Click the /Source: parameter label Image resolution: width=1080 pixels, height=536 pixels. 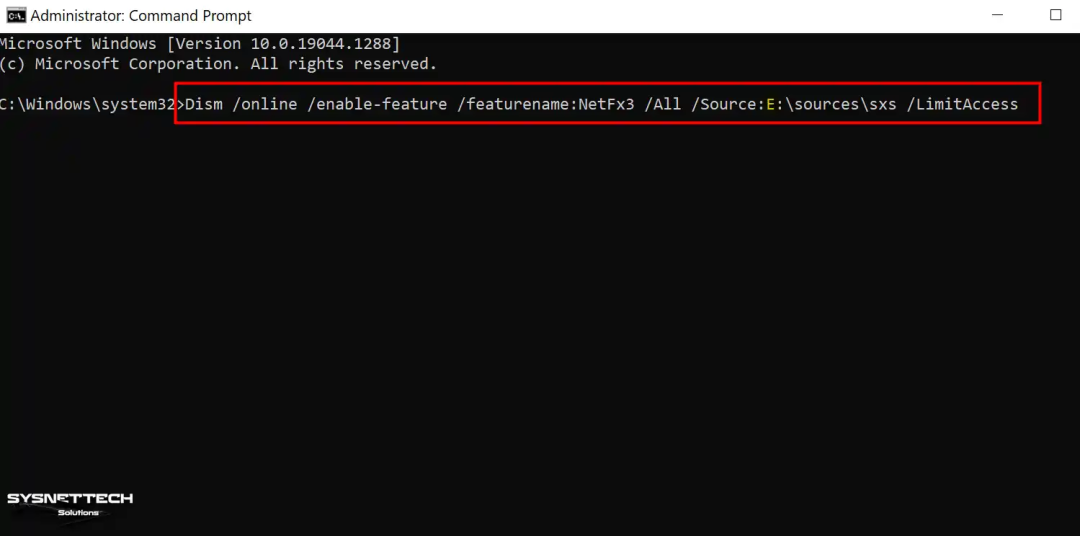coord(727,104)
